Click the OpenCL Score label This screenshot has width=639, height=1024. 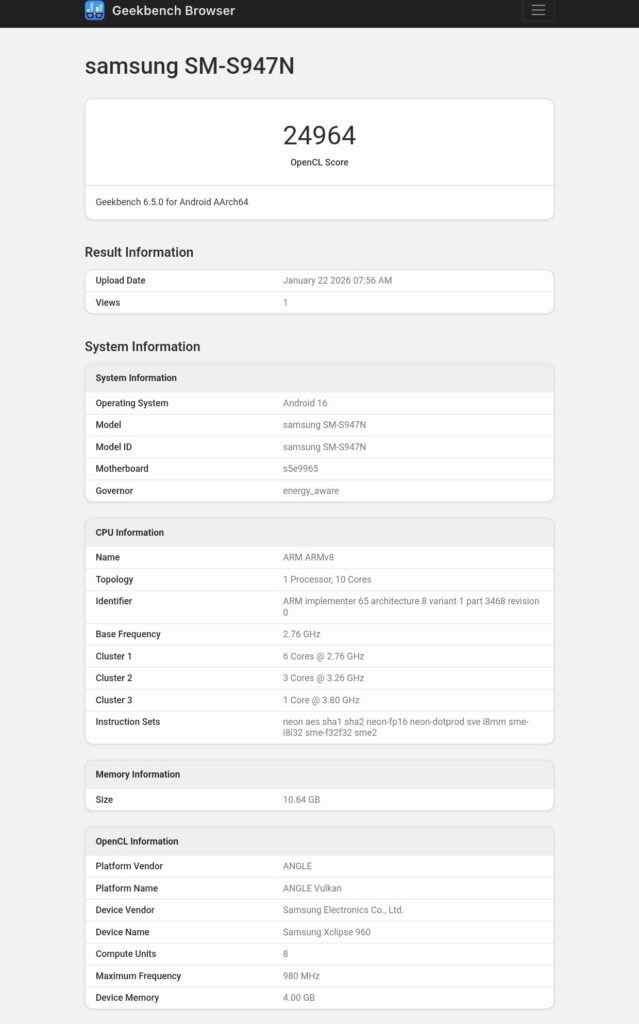319,162
